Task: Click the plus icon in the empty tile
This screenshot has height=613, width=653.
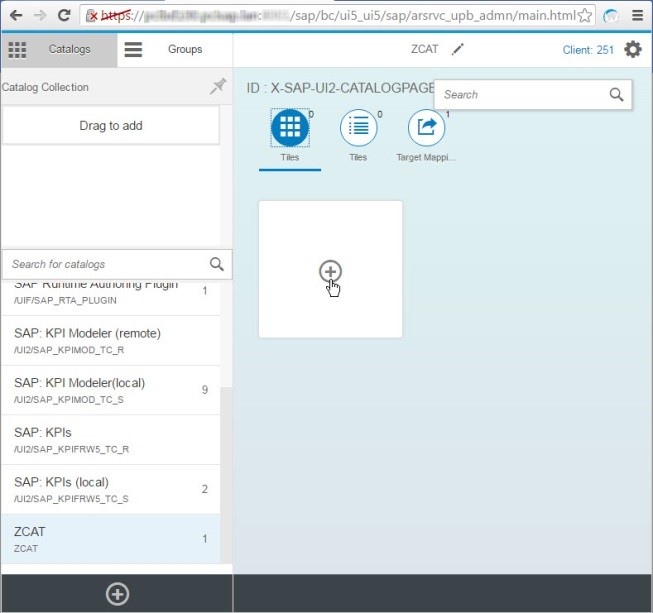Action: tap(330, 271)
